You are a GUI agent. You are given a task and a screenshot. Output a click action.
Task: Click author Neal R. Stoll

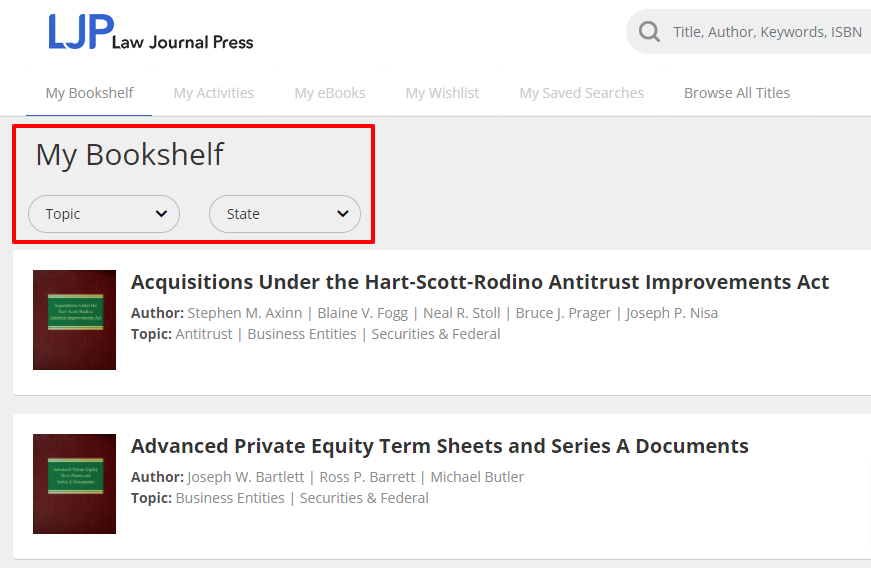tap(461, 313)
